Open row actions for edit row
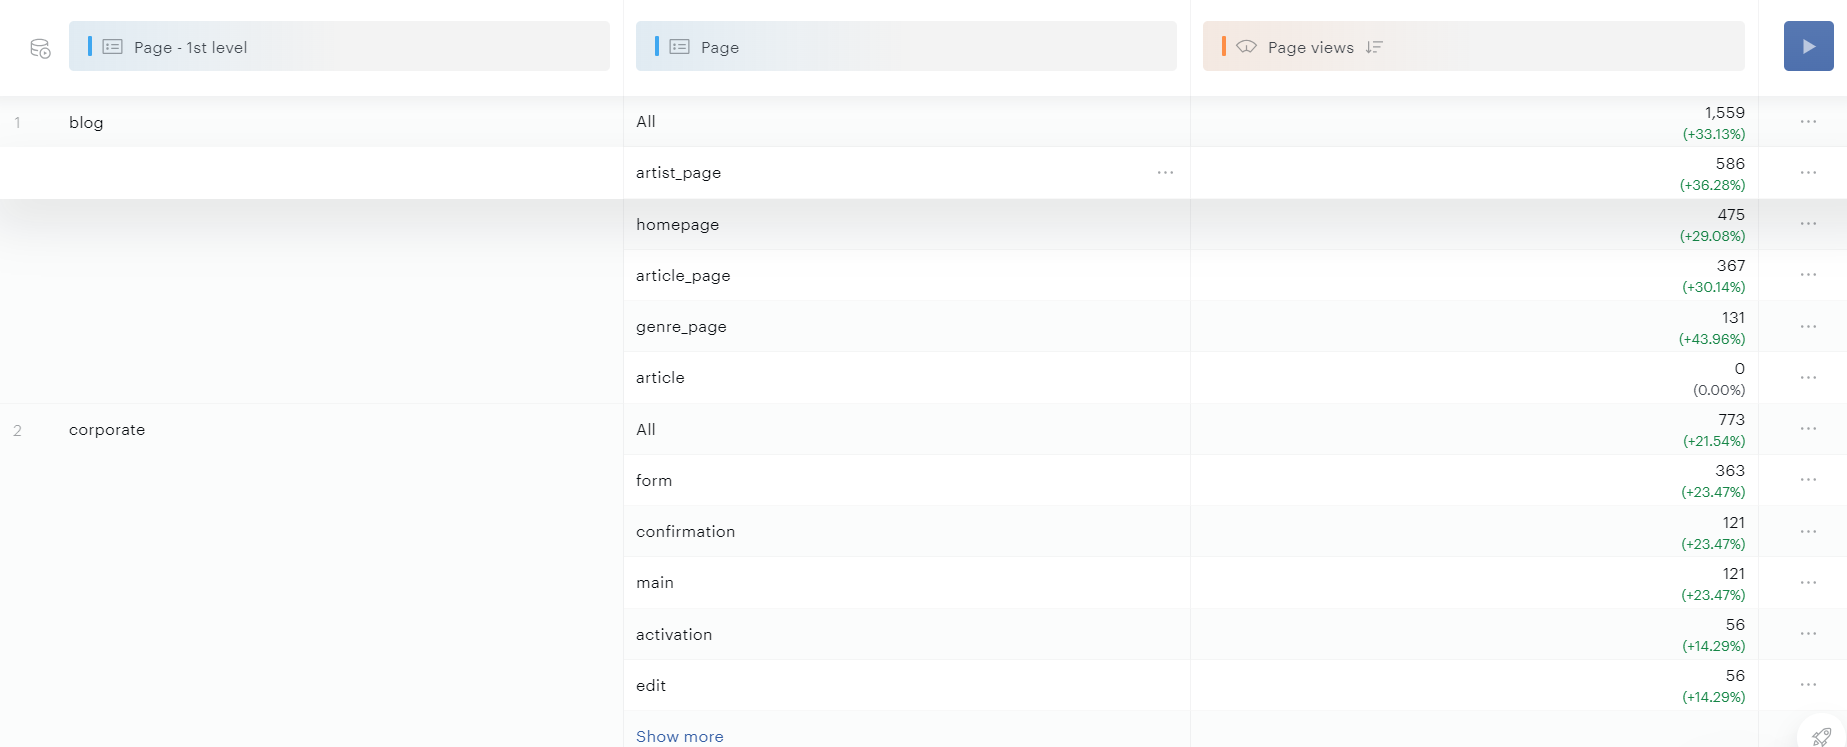The image size is (1847, 747). [x=1808, y=685]
